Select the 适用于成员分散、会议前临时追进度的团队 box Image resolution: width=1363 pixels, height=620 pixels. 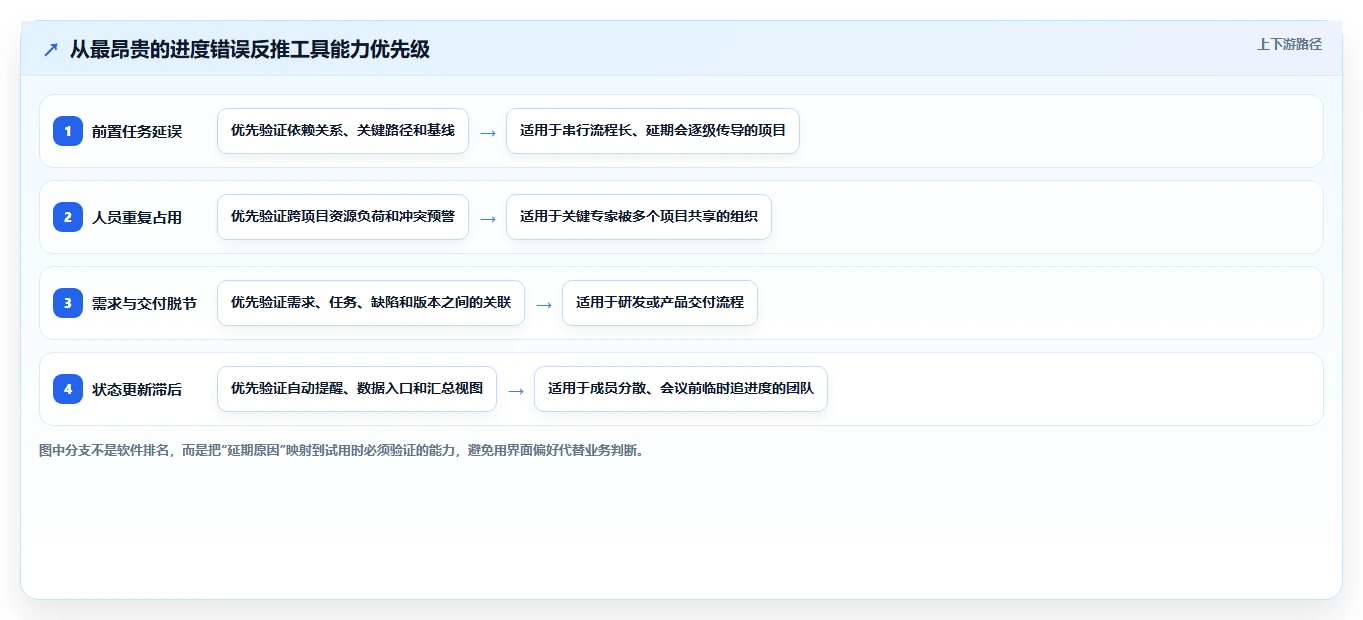(681, 389)
